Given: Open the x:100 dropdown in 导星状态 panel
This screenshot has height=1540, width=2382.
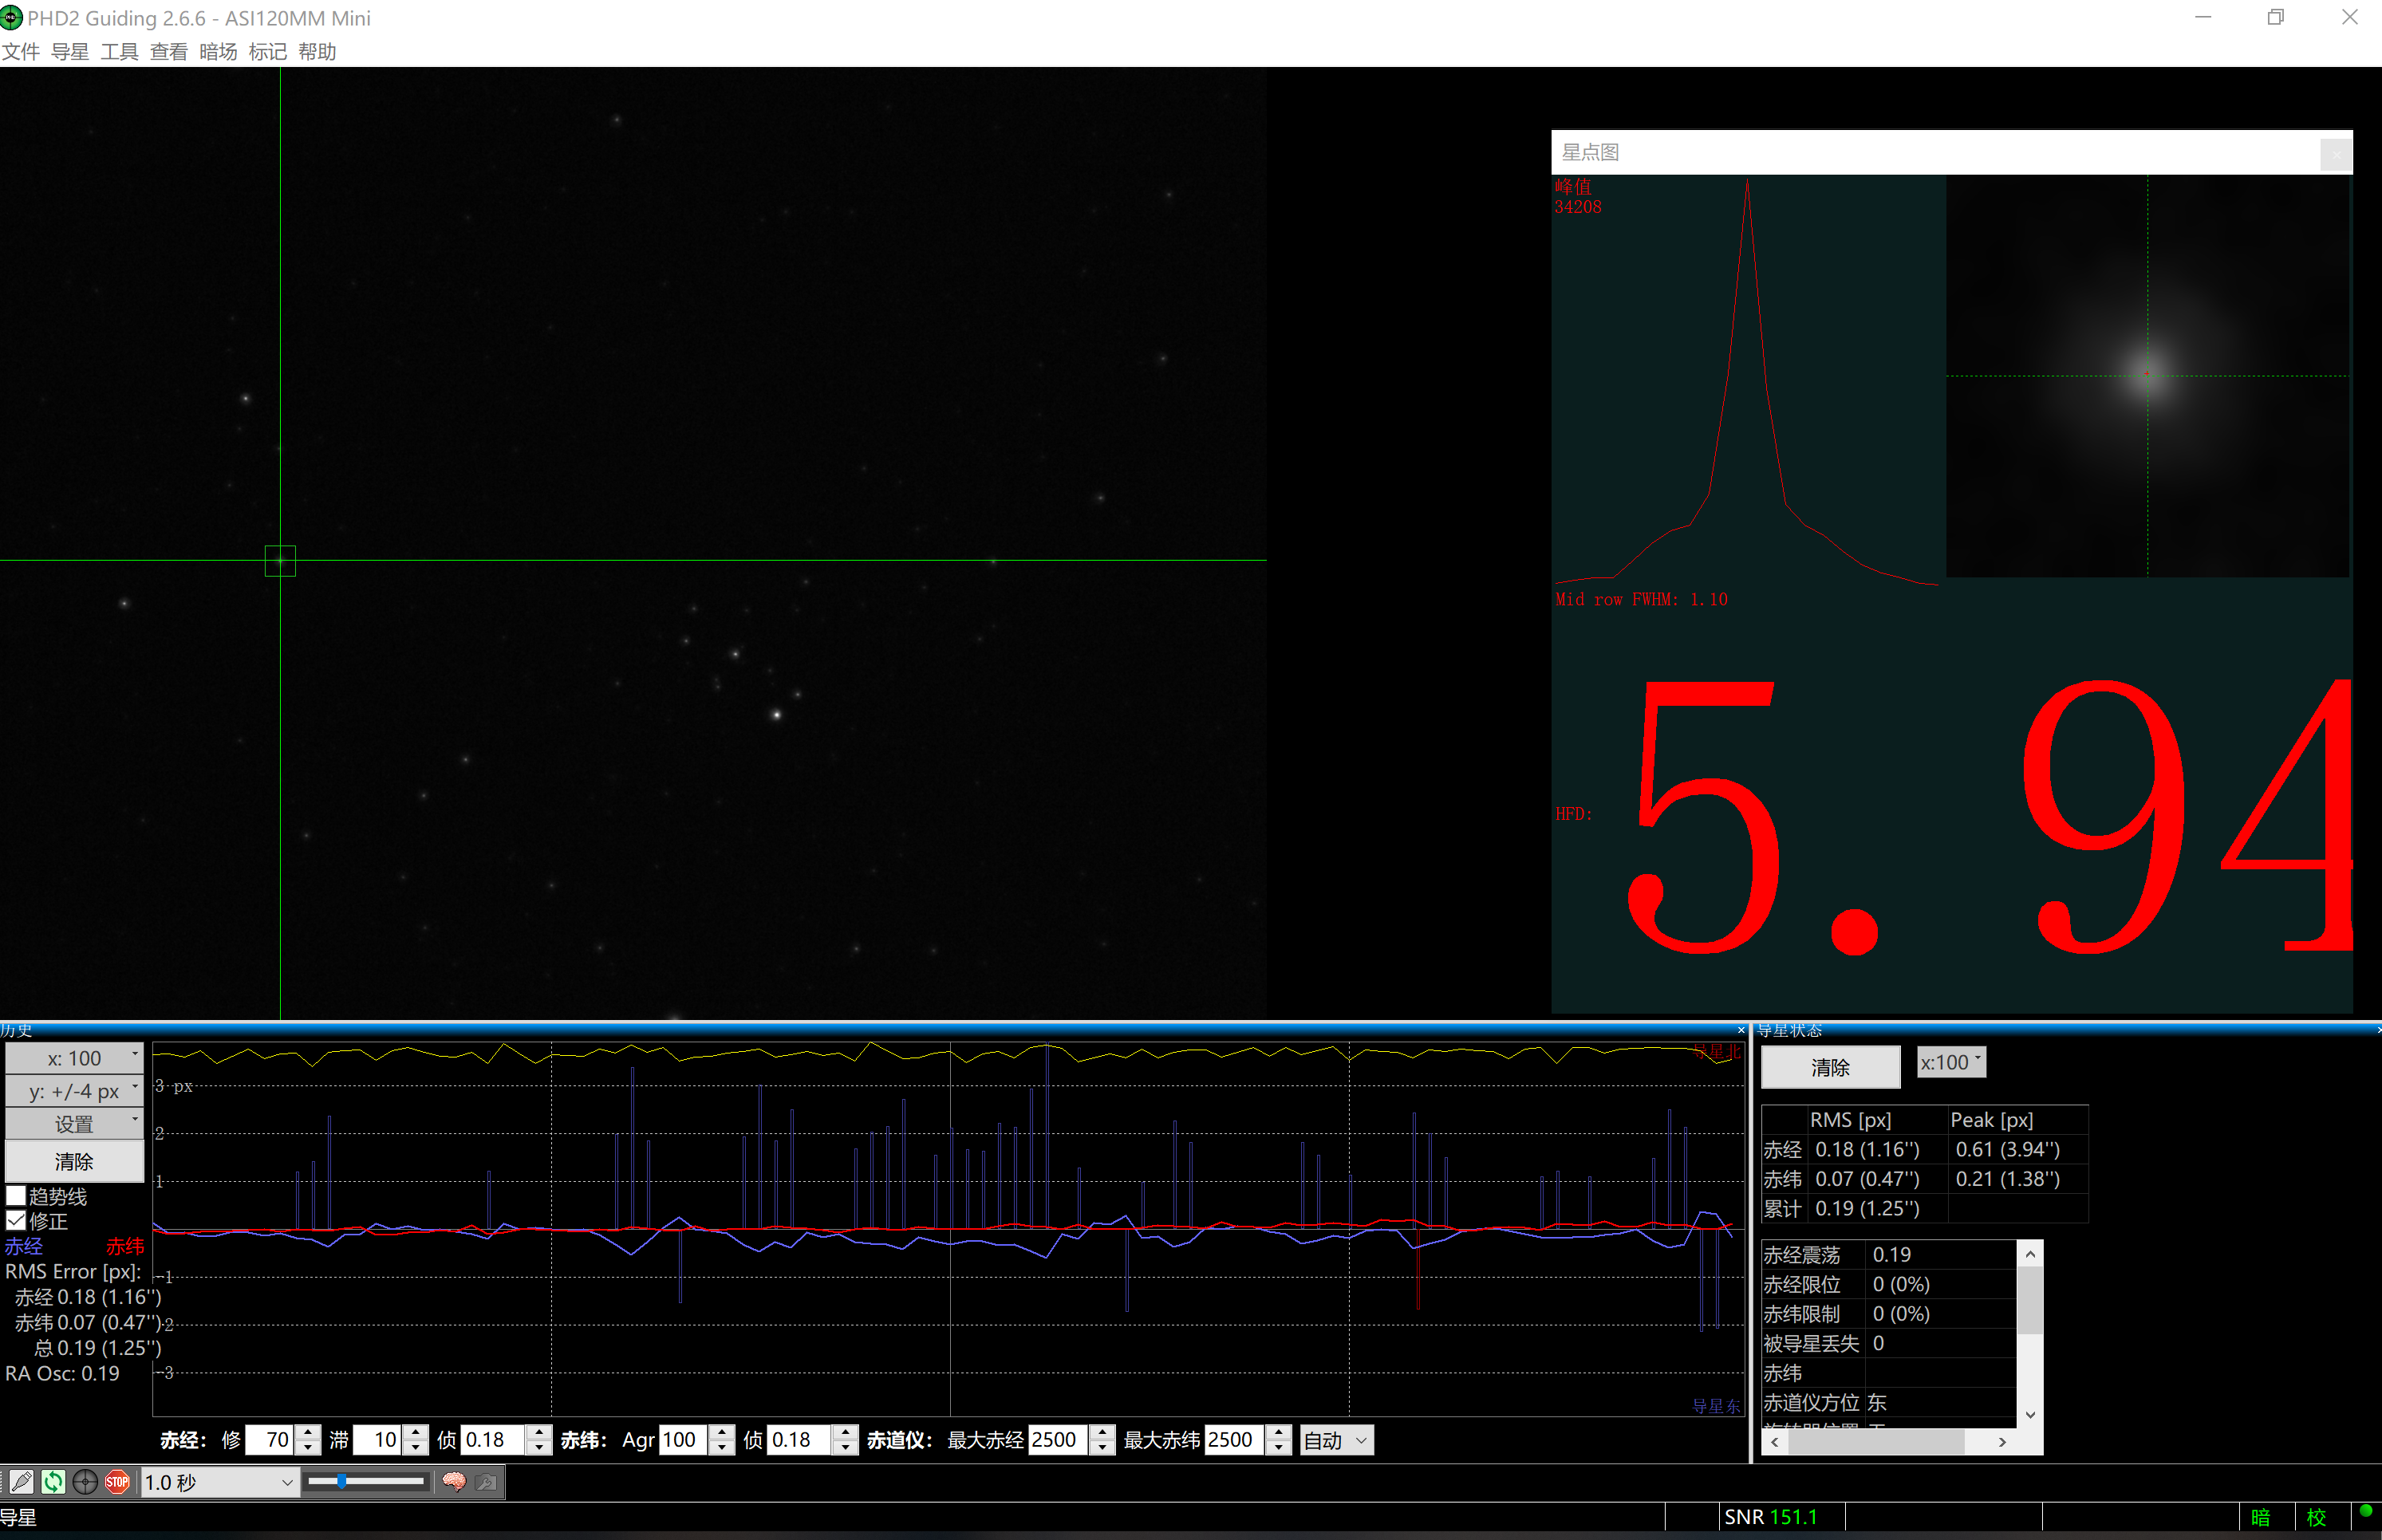Looking at the screenshot, I should click(x=1951, y=1062).
